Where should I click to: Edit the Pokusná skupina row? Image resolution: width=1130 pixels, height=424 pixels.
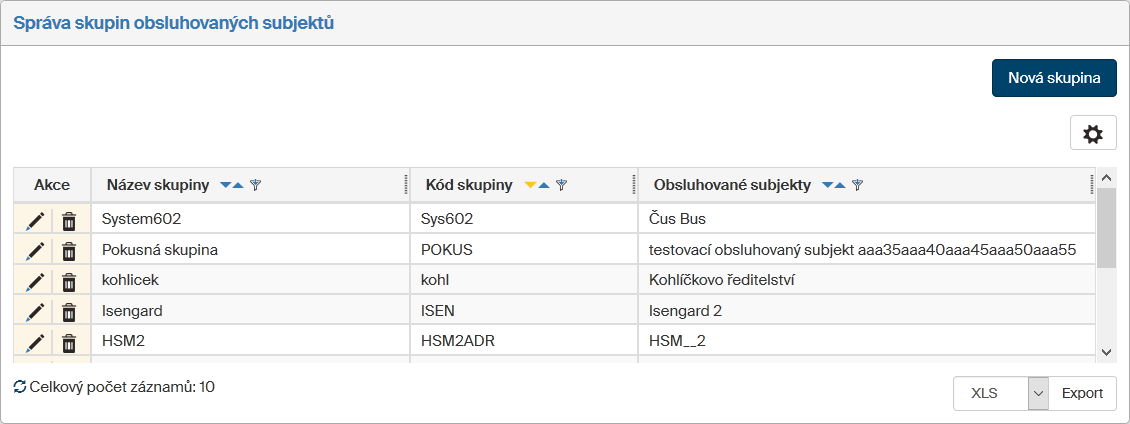[35, 251]
